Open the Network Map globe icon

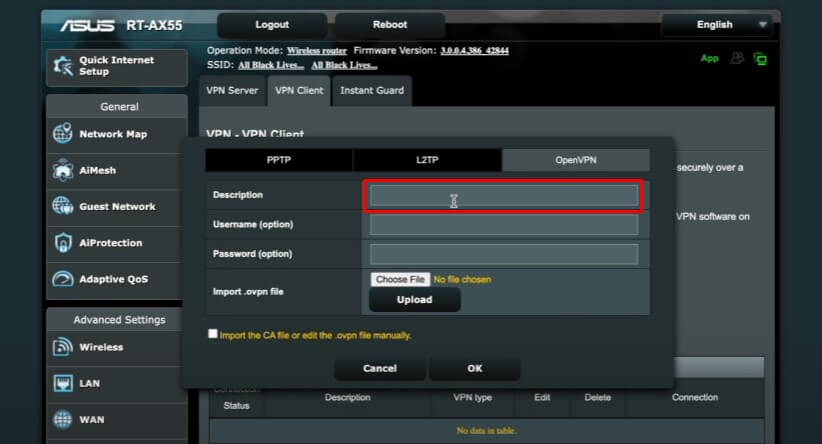63,134
